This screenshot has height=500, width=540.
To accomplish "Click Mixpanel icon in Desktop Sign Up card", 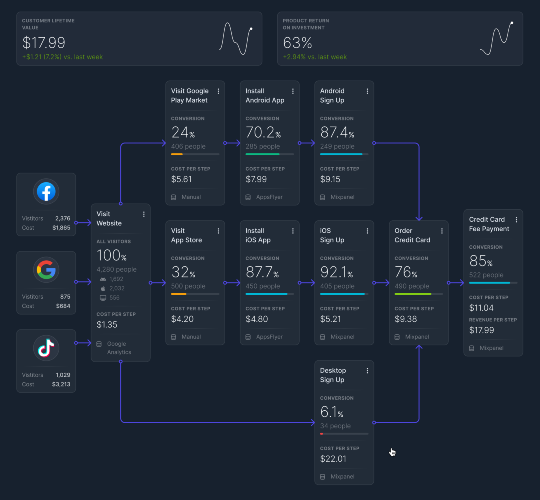I will (322, 477).
